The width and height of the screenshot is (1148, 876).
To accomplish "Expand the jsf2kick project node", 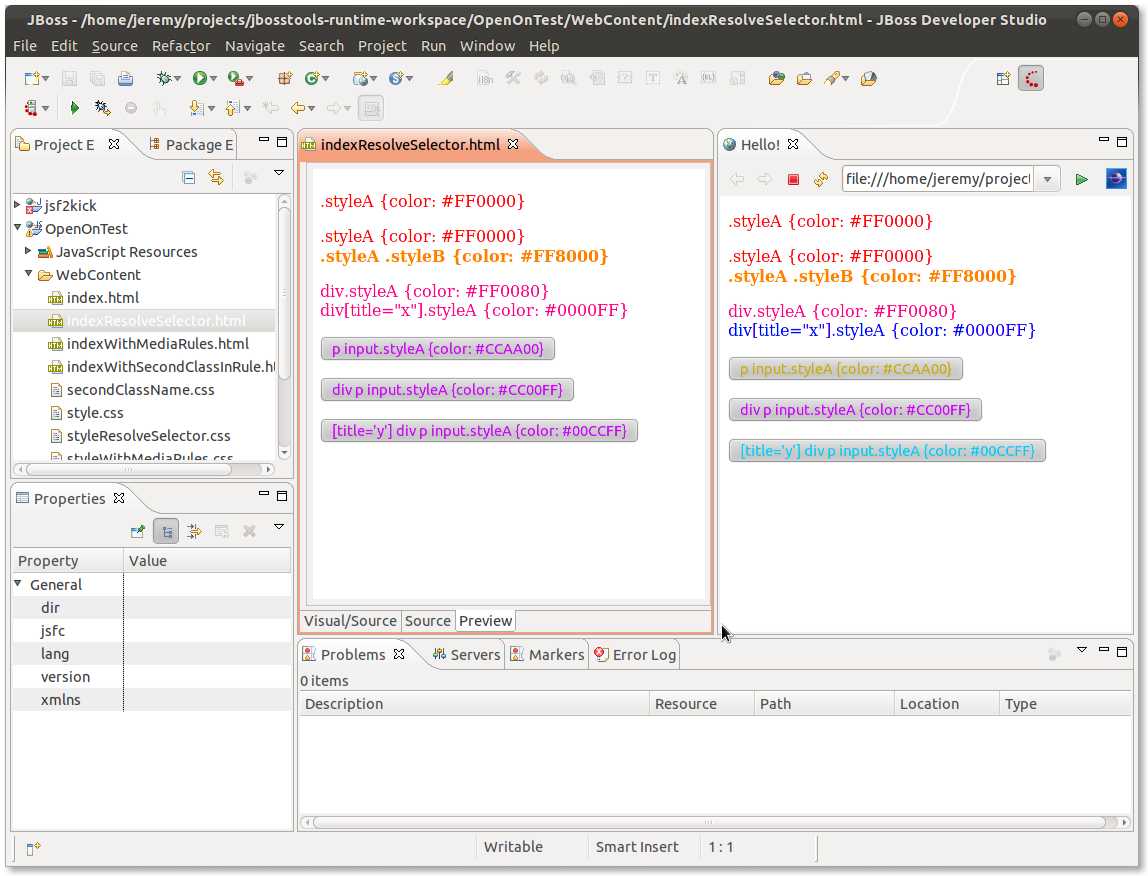I will tap(18, 205).
